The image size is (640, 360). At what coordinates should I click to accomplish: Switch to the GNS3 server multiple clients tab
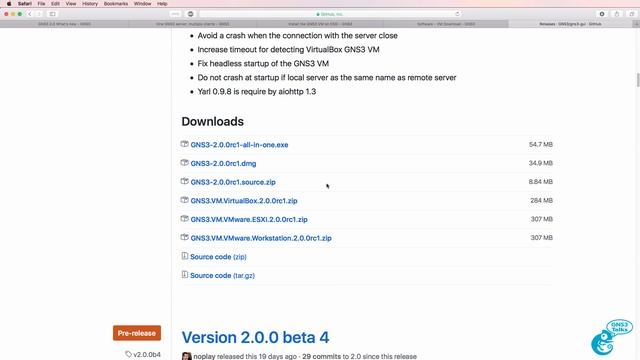192,24
